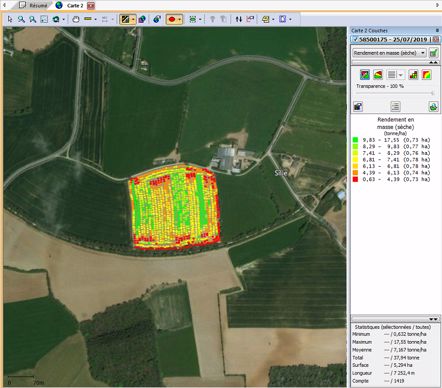
Task: Click the yellow note label icon
Action: [x=265, y=19]
